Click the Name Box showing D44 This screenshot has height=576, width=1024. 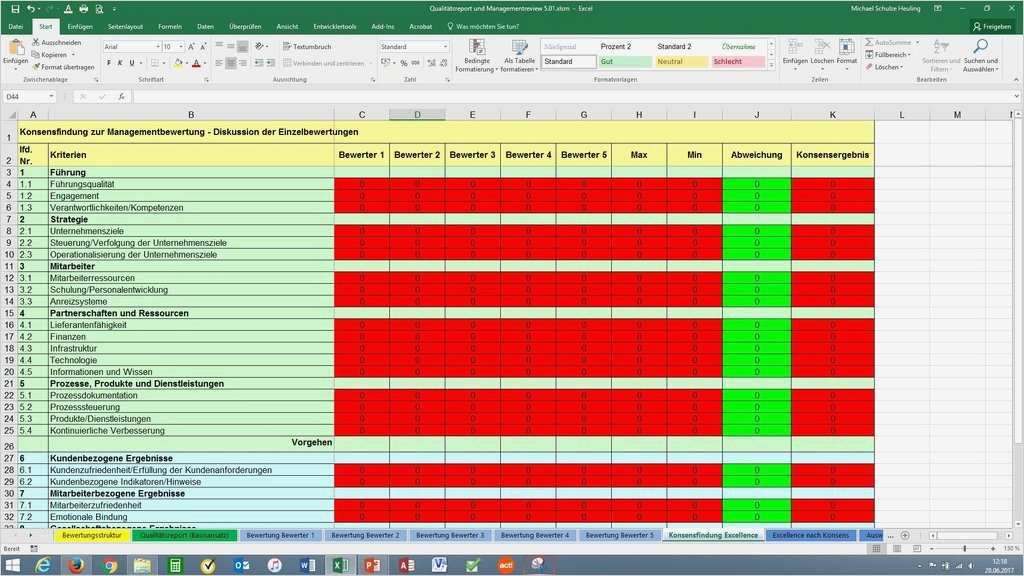[29, 97]
